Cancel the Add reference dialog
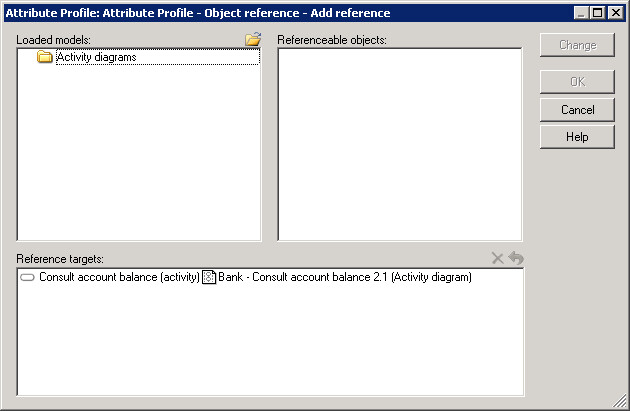Screen dimensions: 630x411 point(577,110)
